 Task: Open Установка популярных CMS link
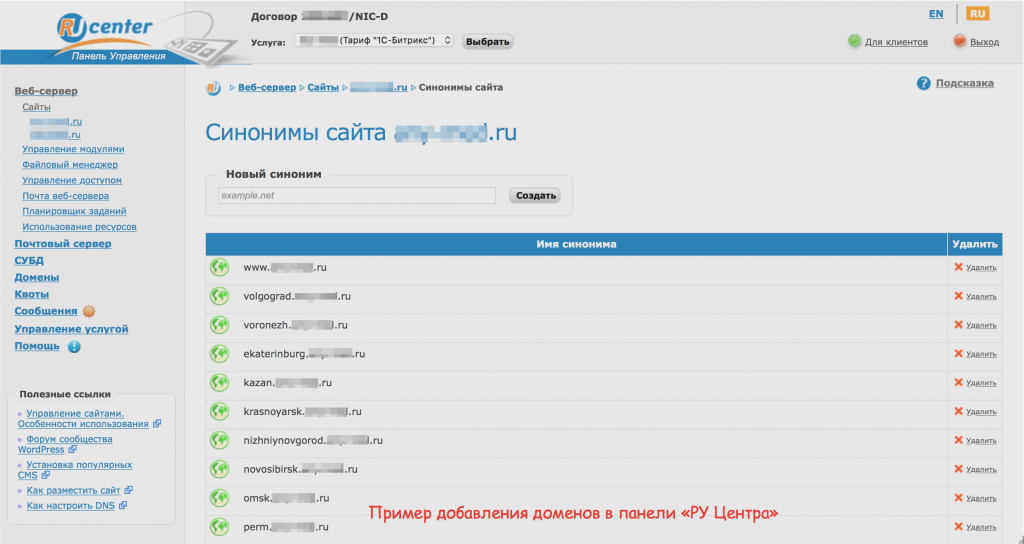(74, 470)
